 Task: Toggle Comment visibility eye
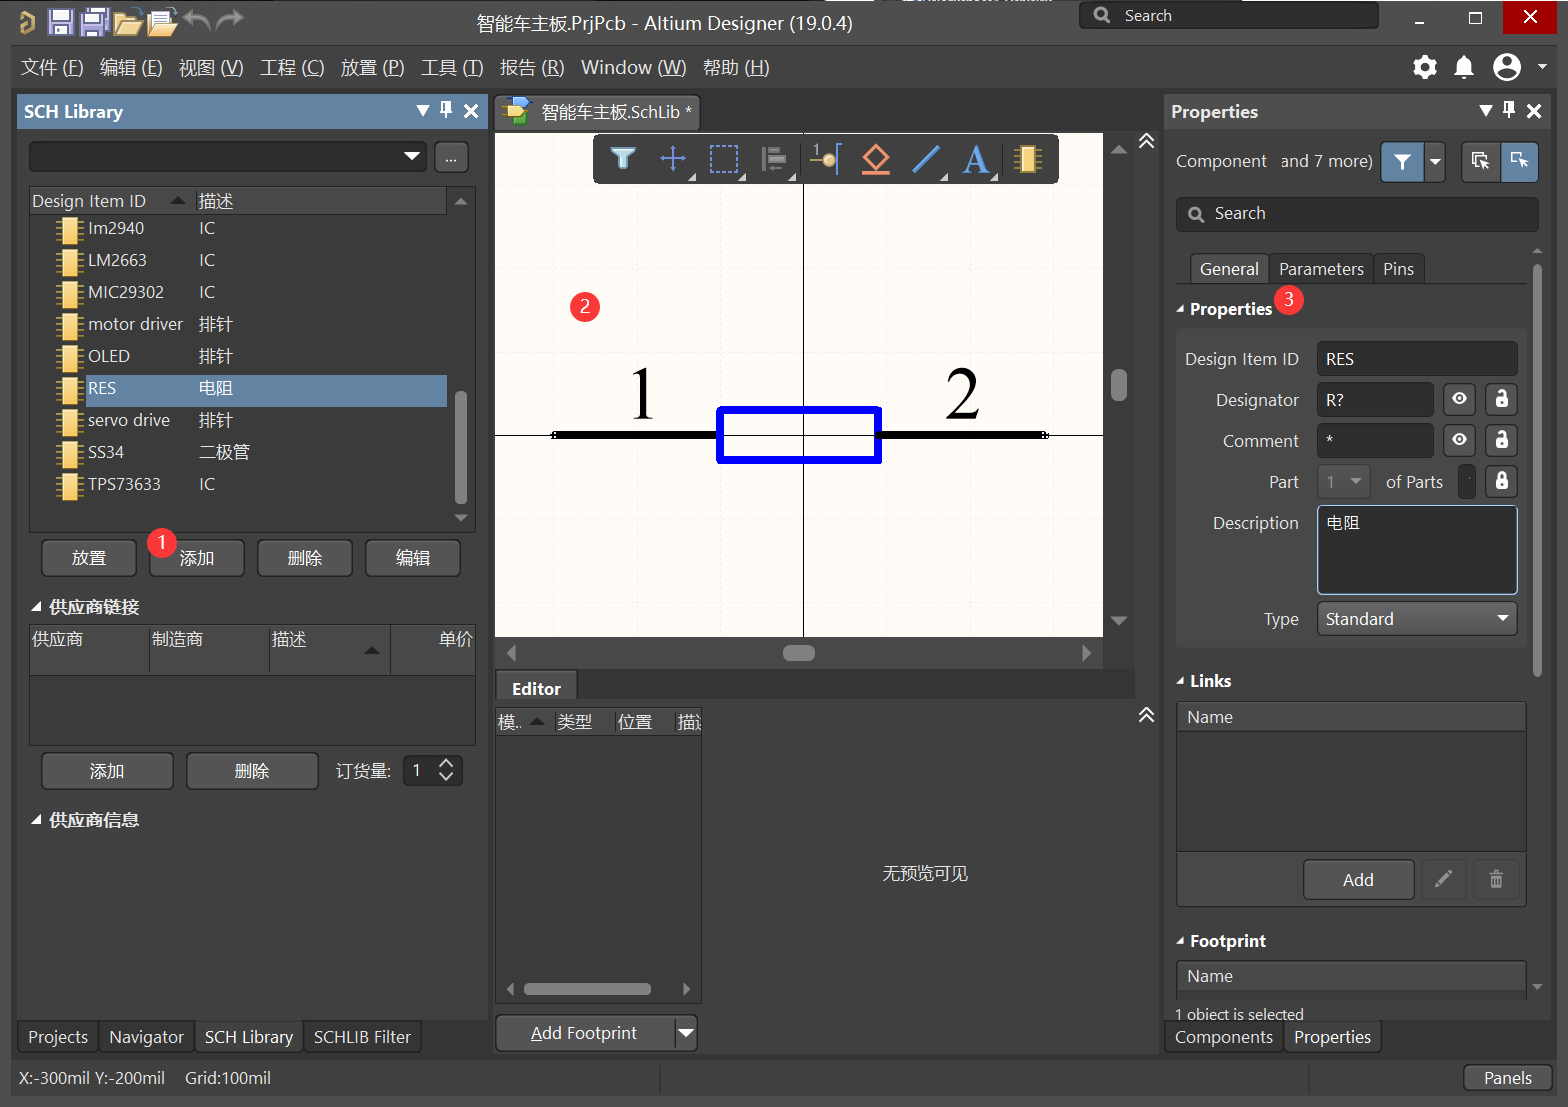click(x=1460, y=440)
